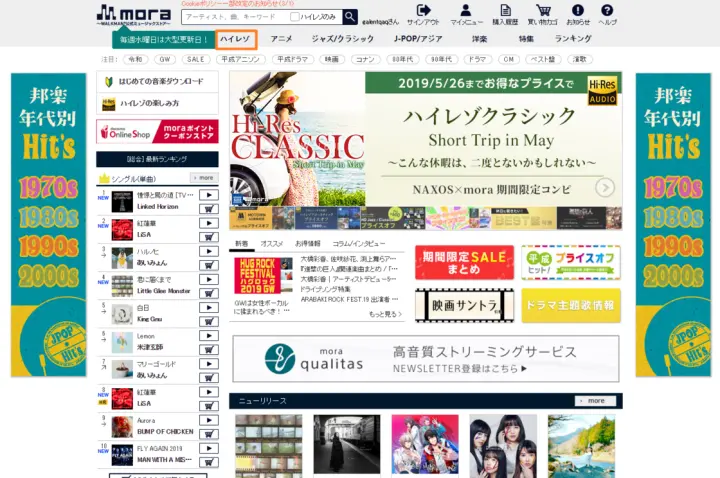This screenshot has height=478, width=720.
Task: Open the help question mark icon
Action: pyautogui.click(x=607, y=10)
